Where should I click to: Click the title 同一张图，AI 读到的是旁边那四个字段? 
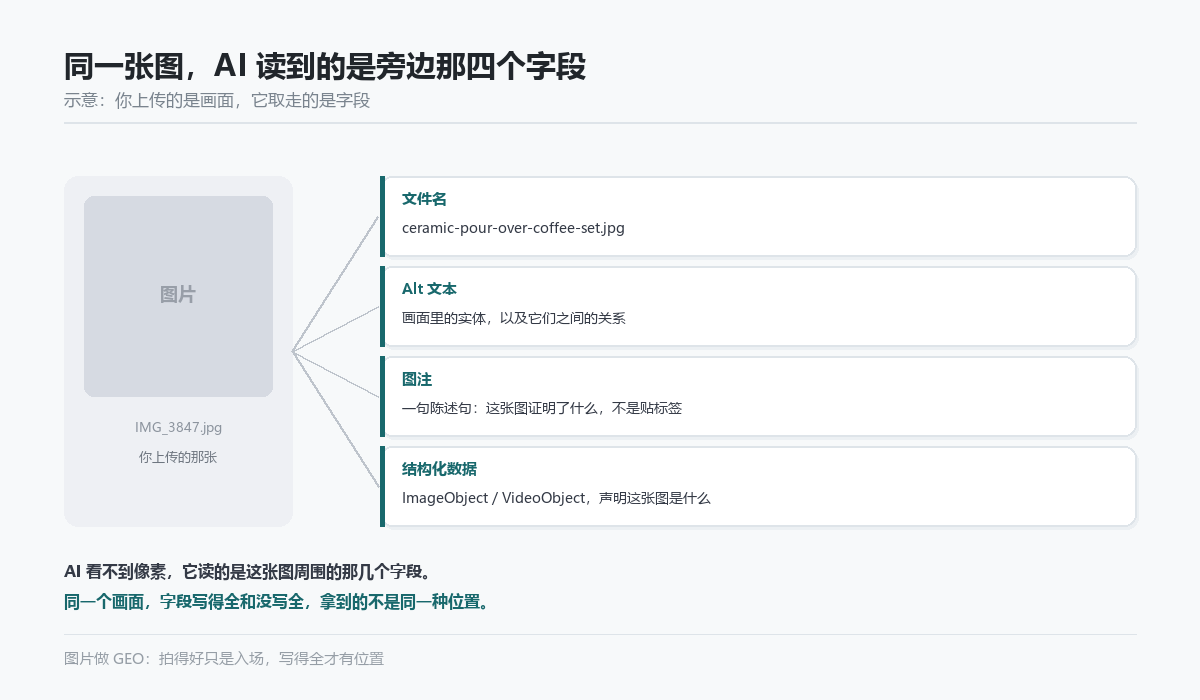325,67
